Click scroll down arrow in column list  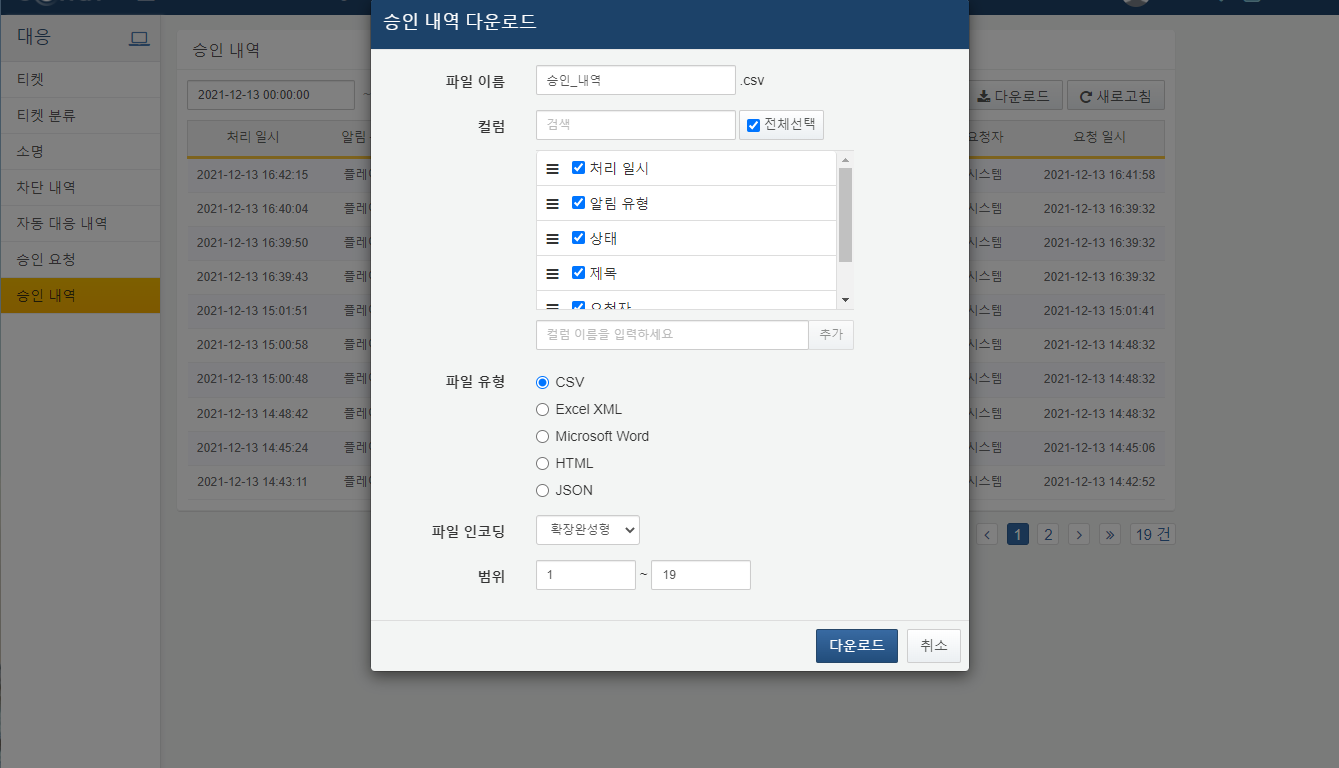point(845,300)
